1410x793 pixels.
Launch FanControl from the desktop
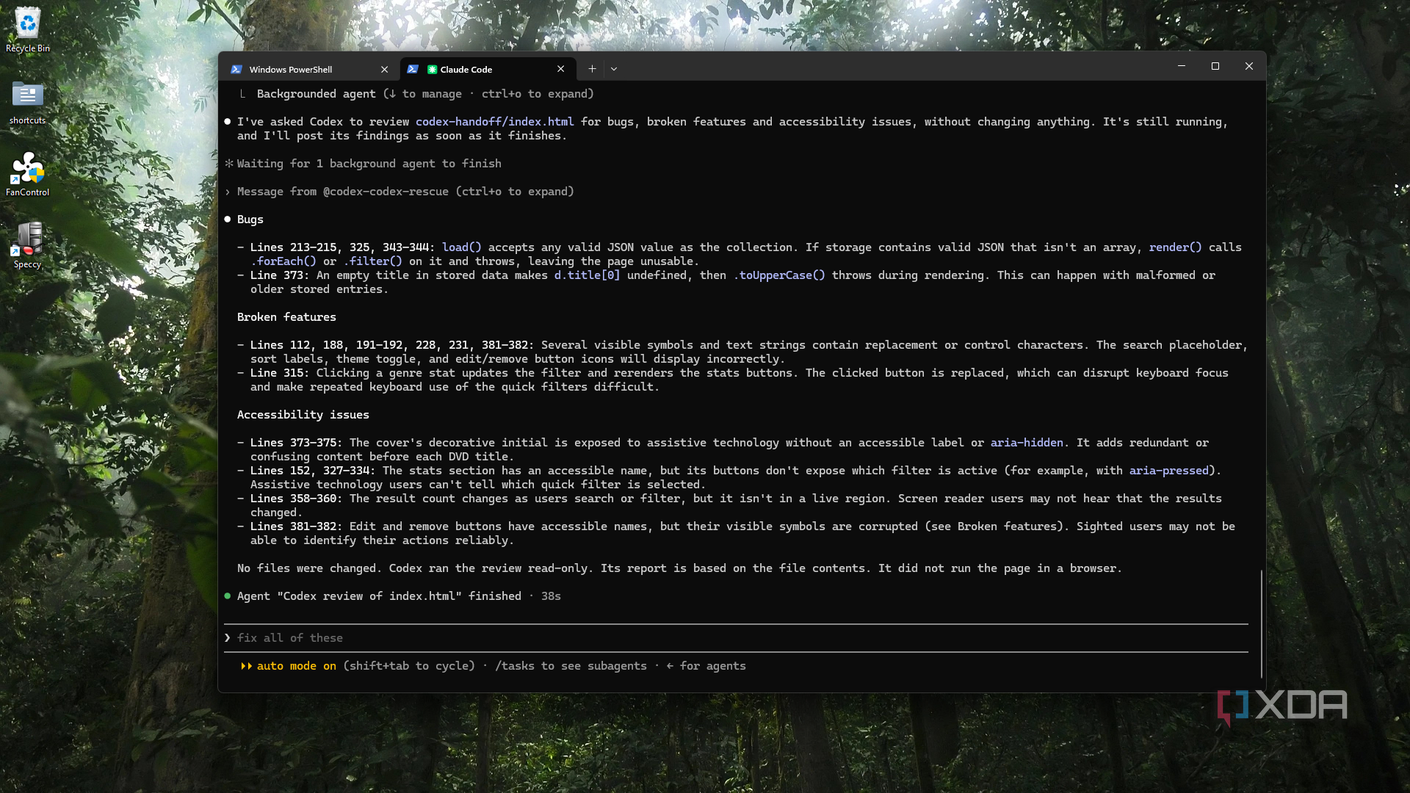click(27, 174)
